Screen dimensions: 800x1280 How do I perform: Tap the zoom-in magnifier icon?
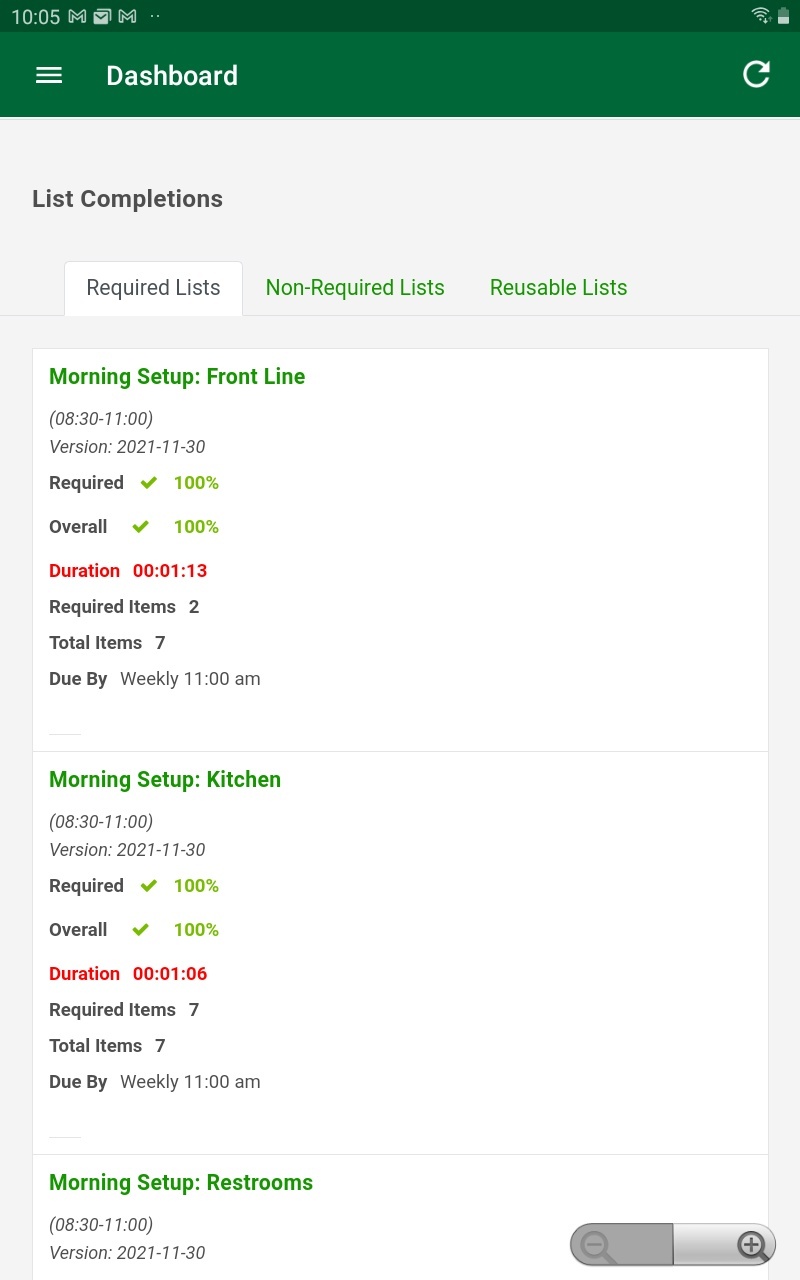(752, 1245)
